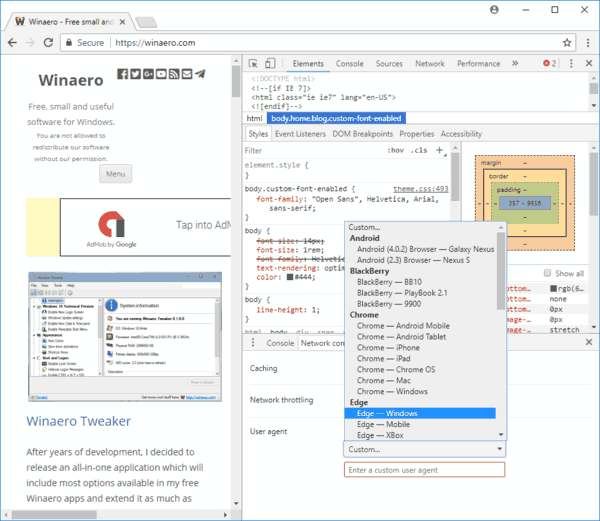Show more DevTools tabs via chevron
Screen dimensions: 600x521
pos(516,64)
